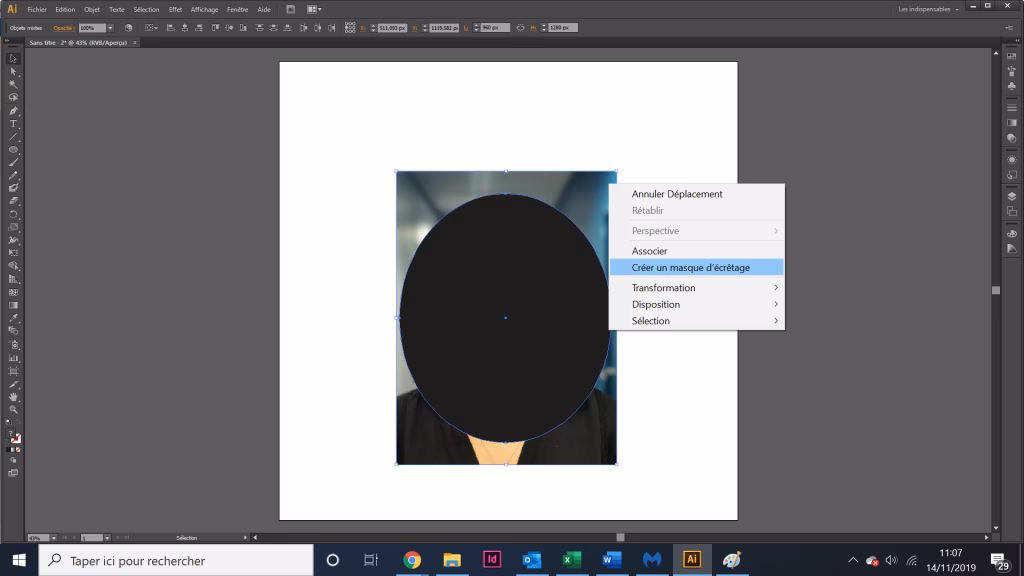Select the Eyedropper tool
The height and width of the screenshot is (576, 1024).
12,318
